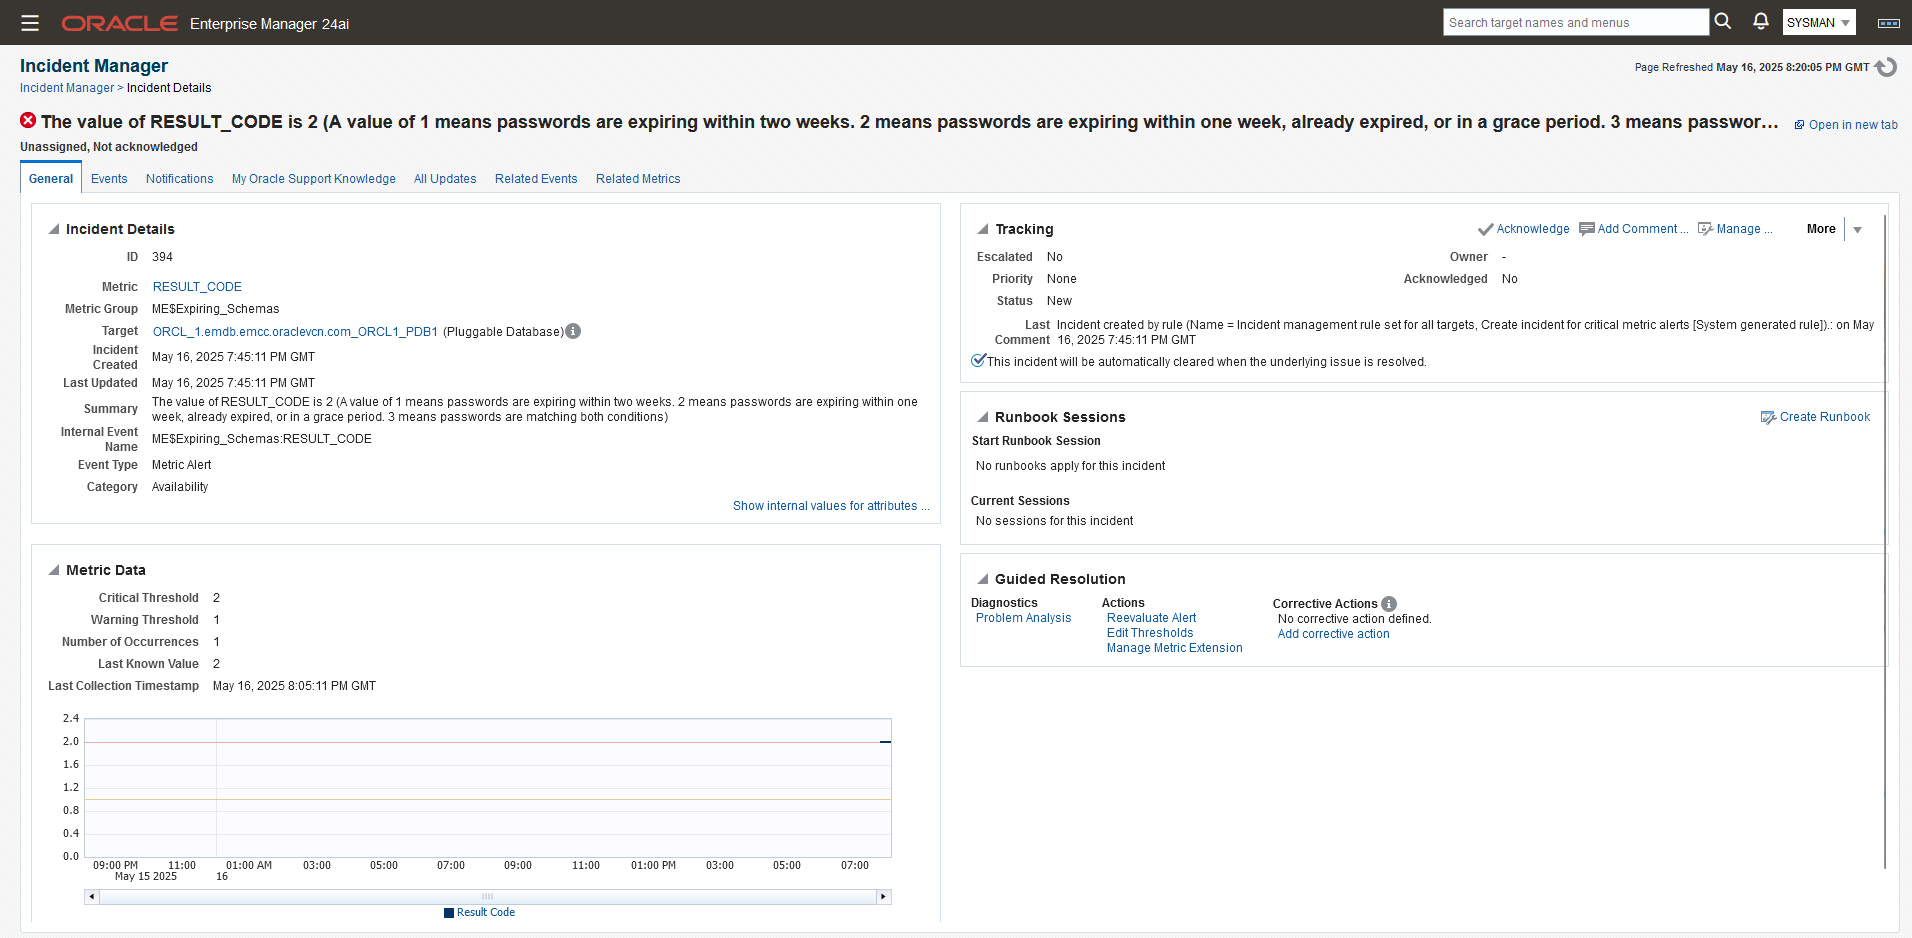Collapse the Incident Details section

tap(54, 229)
